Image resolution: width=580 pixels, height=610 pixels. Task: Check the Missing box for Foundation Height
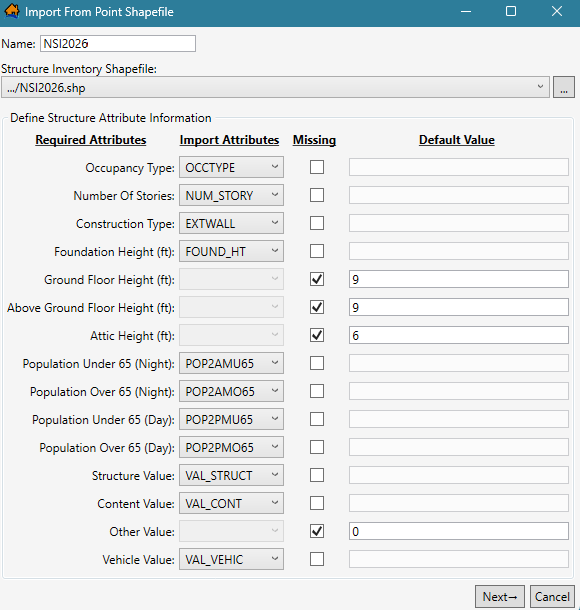317,251
